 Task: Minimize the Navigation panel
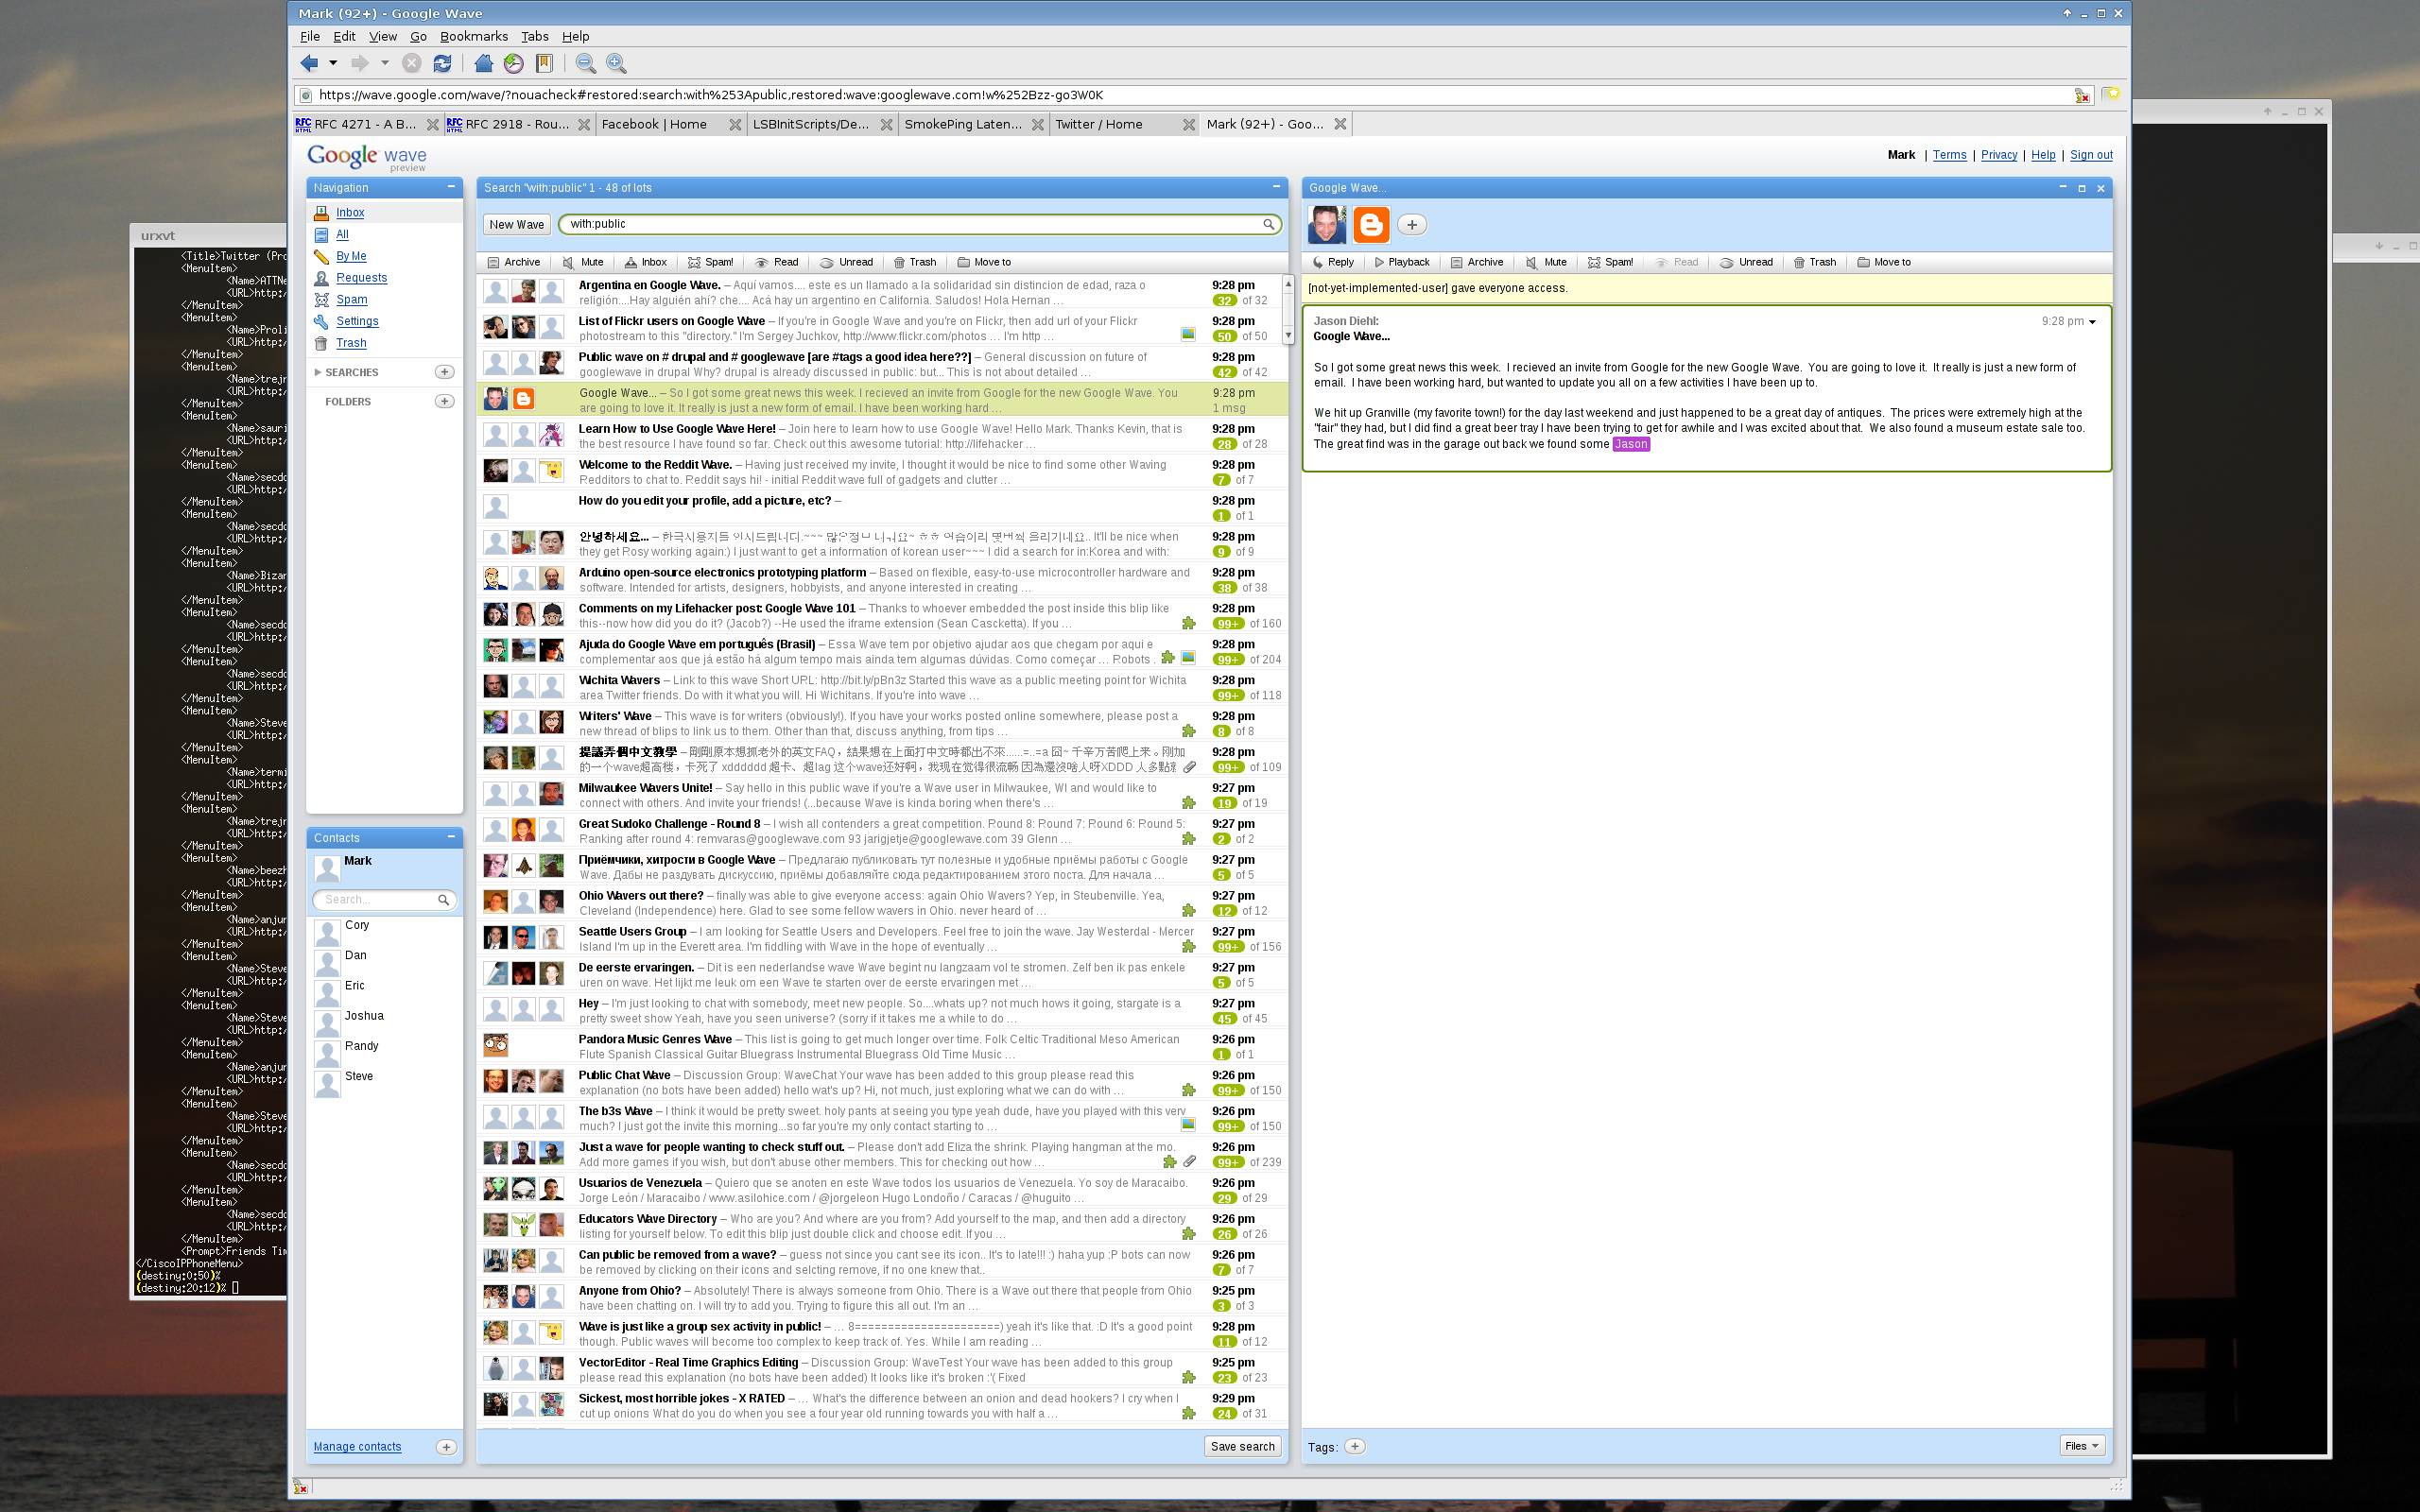tap(451, 187)
